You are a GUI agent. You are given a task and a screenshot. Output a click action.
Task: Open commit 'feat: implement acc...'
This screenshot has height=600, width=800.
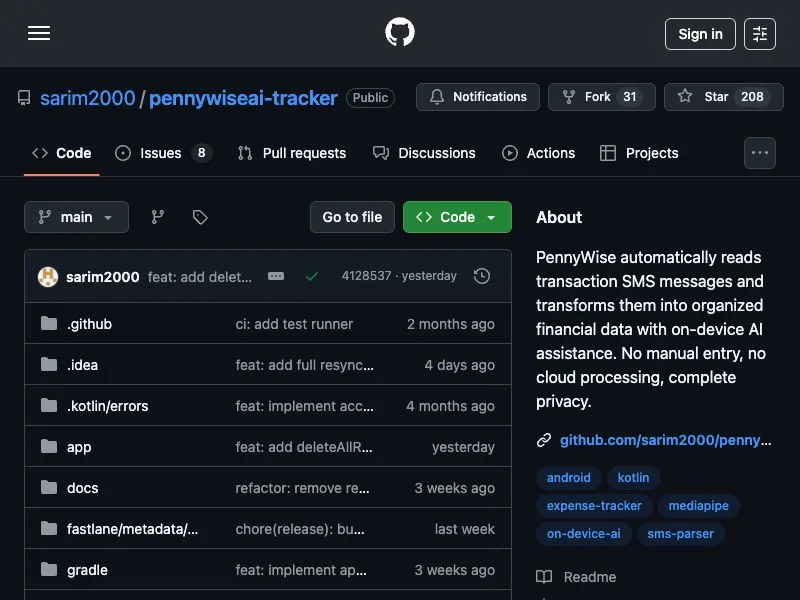(305, 406)
